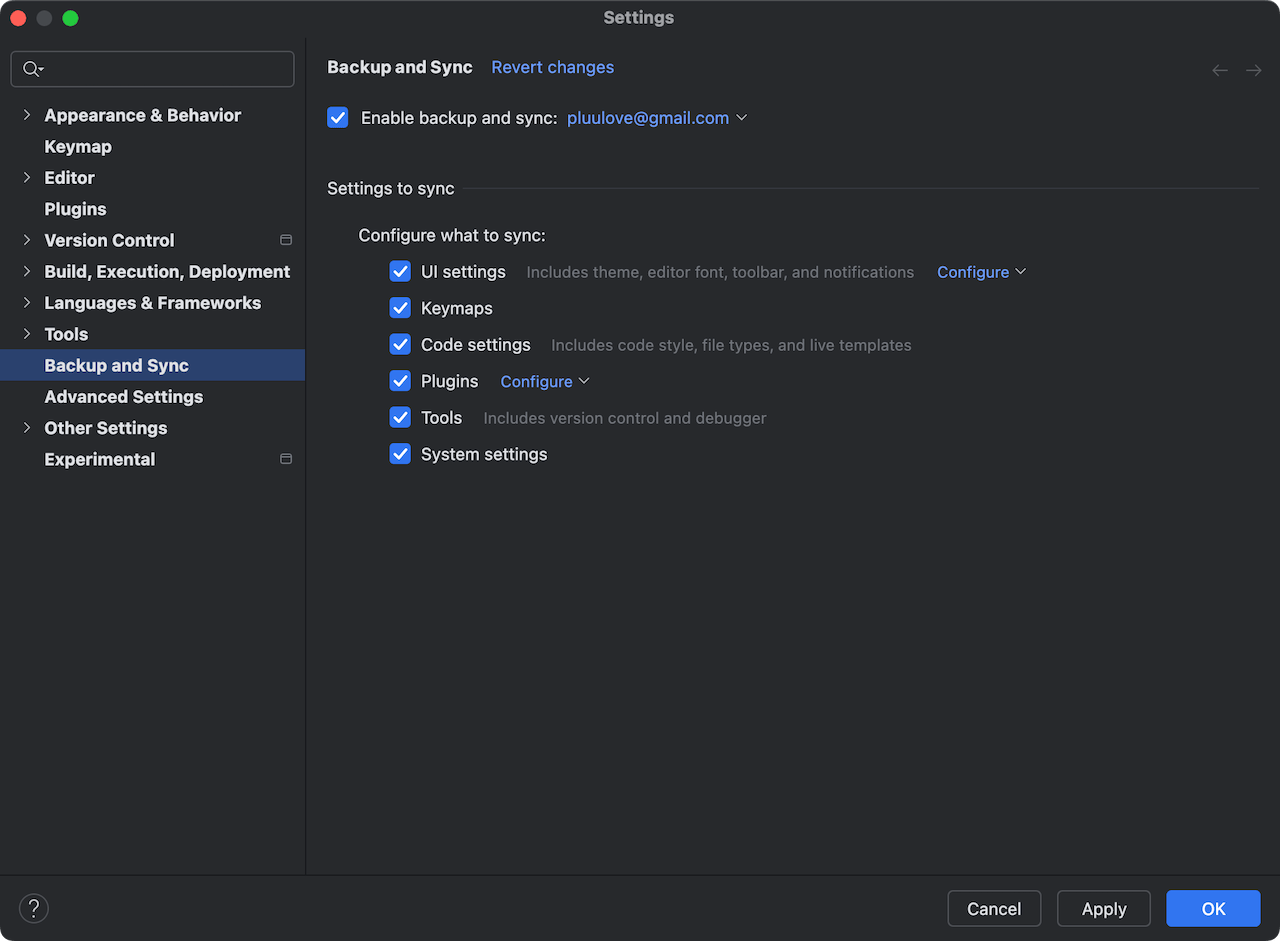Expand the Version Control node
Screen dimensions: 1280x941
point(26,240)
